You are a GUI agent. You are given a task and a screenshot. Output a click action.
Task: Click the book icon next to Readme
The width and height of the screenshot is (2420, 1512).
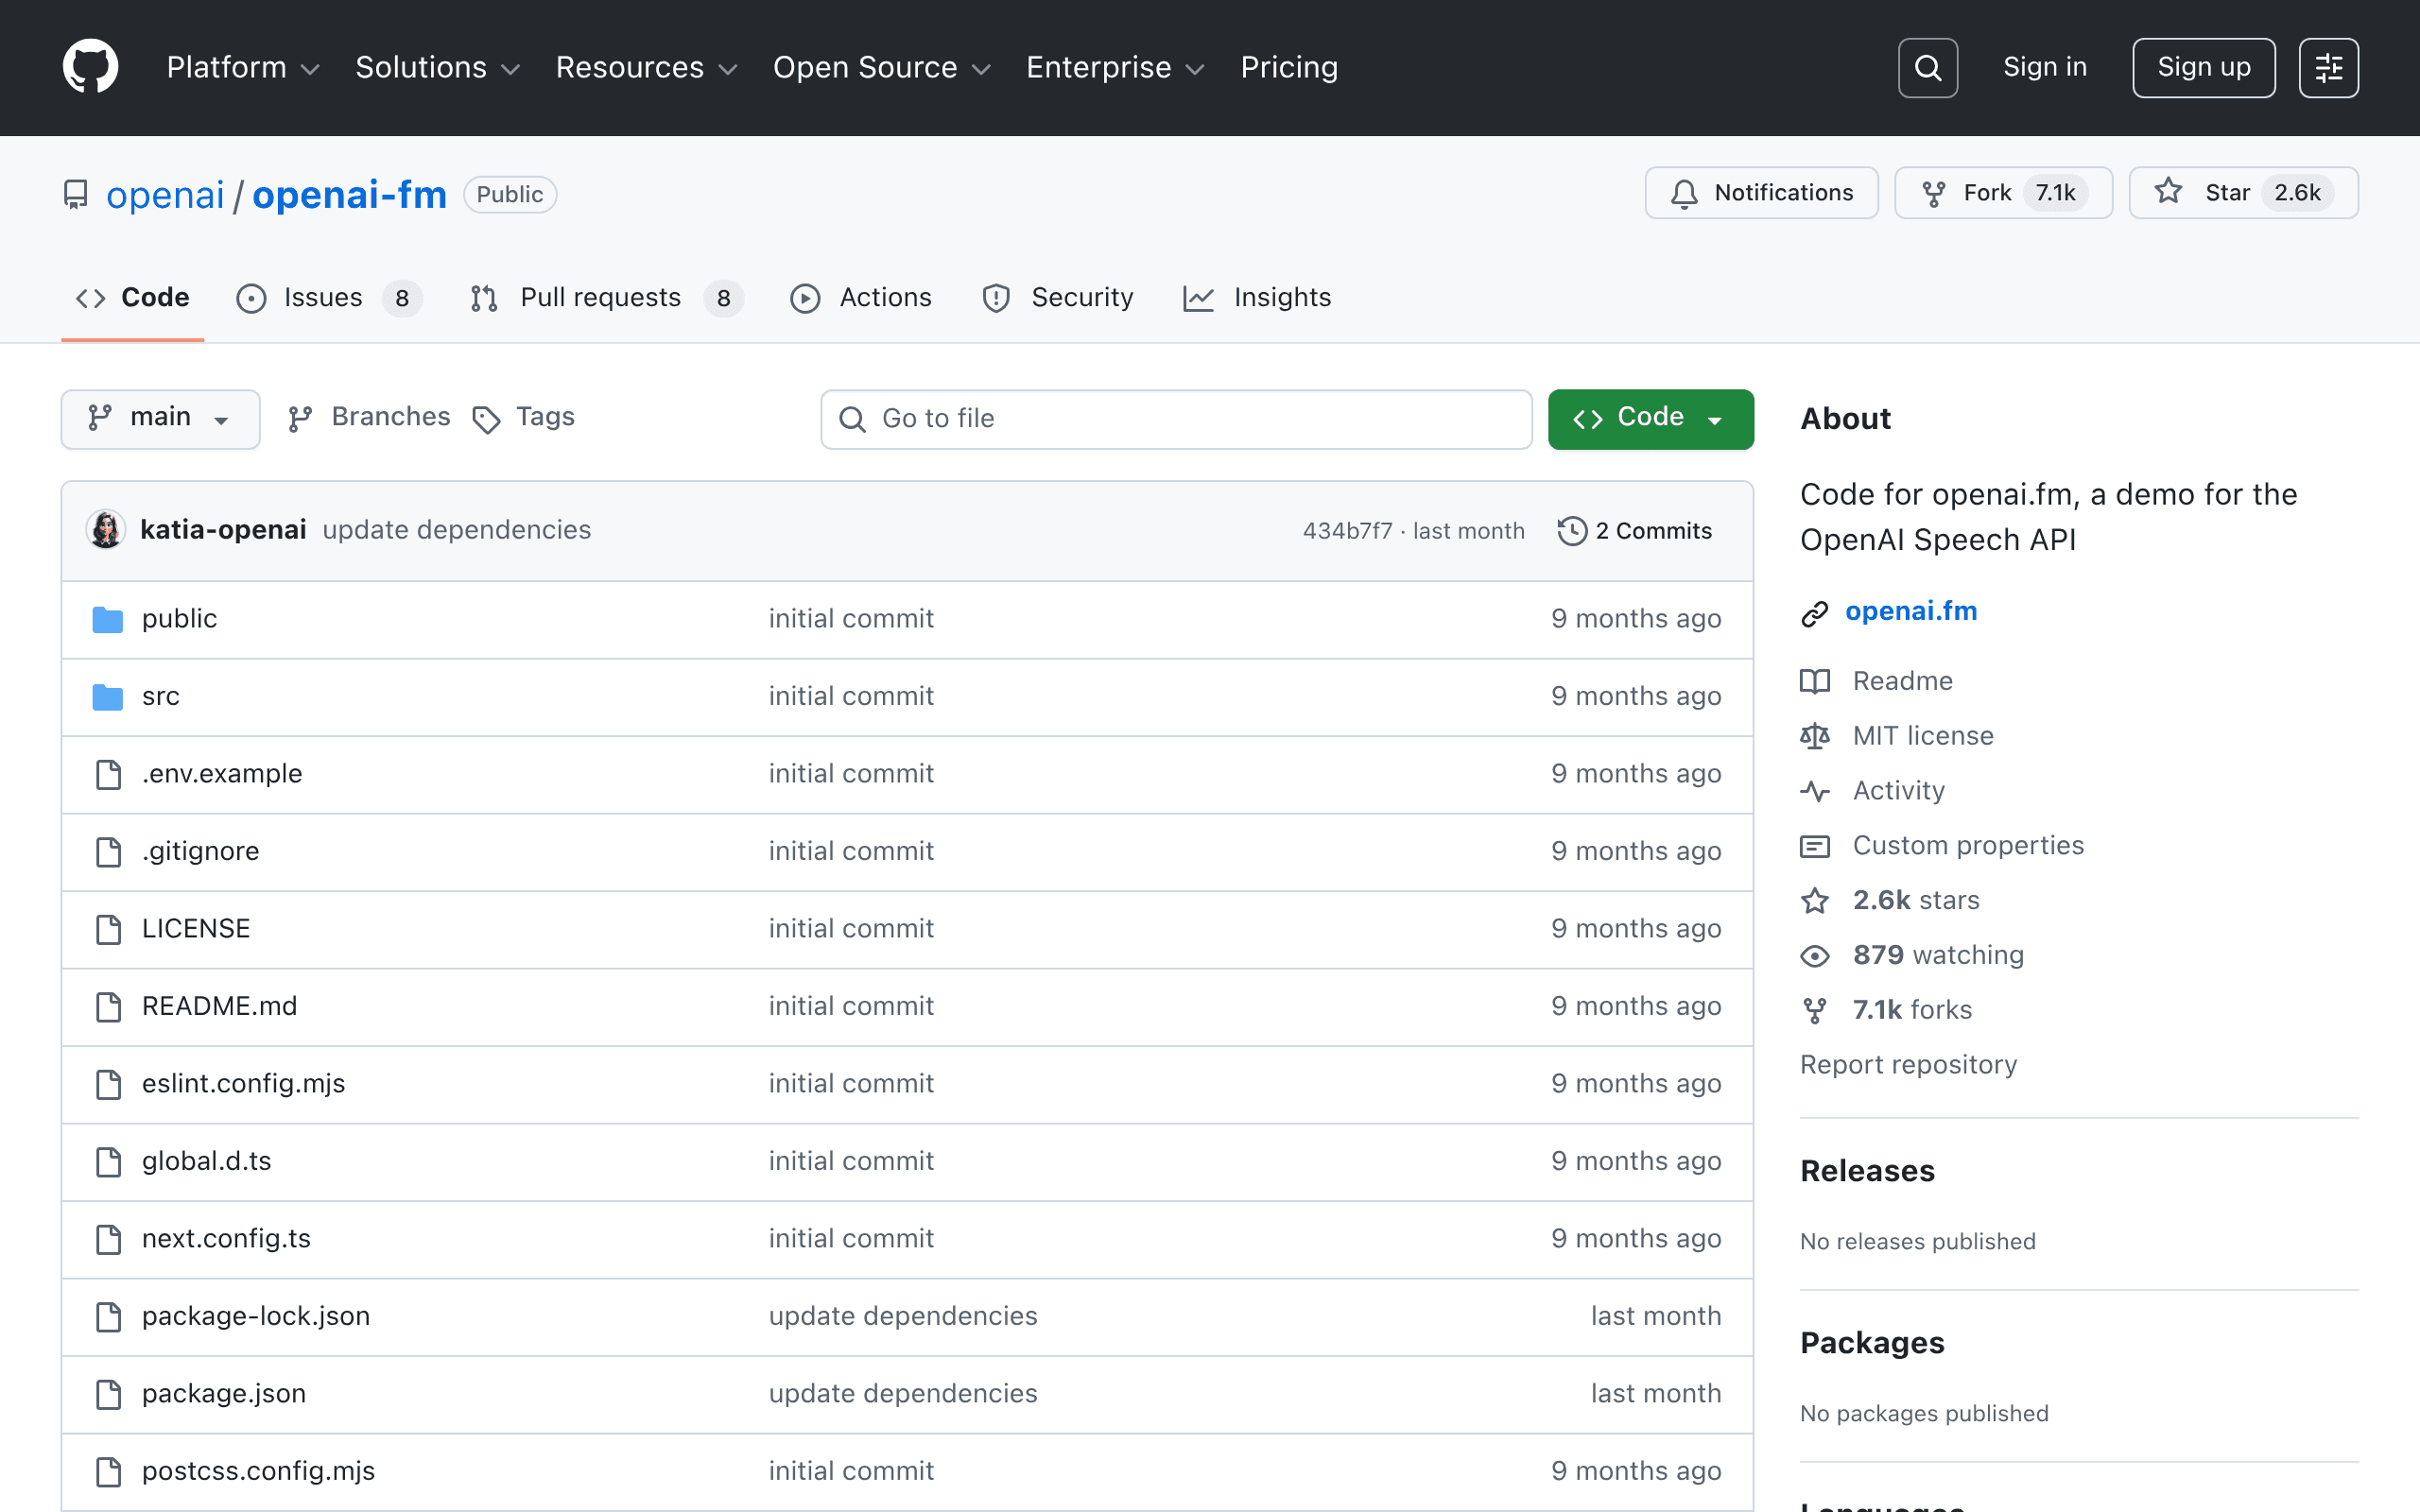1814,681
